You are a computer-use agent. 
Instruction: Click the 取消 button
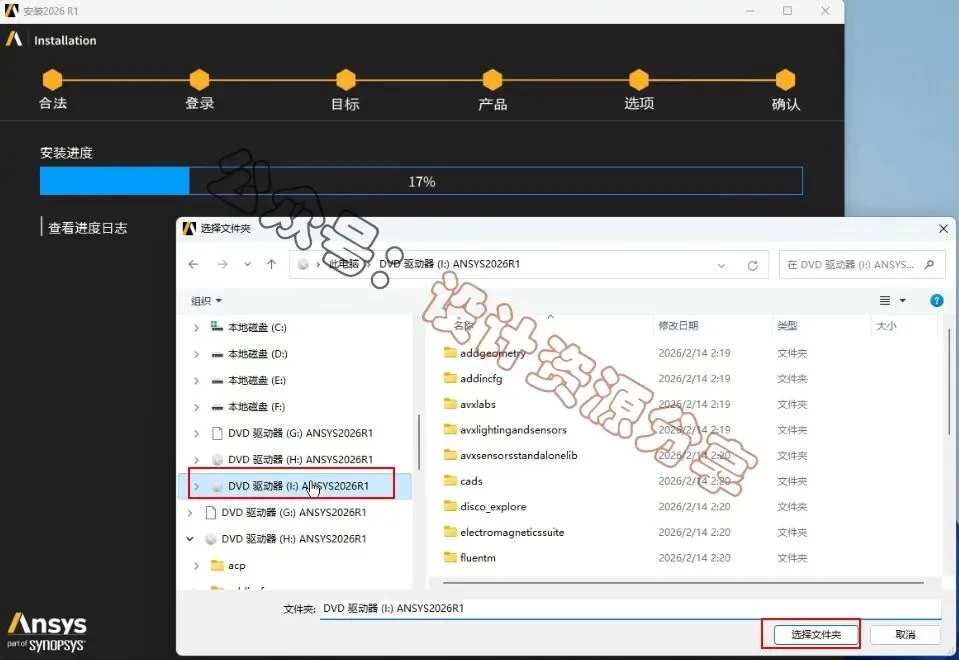(905, 635)
